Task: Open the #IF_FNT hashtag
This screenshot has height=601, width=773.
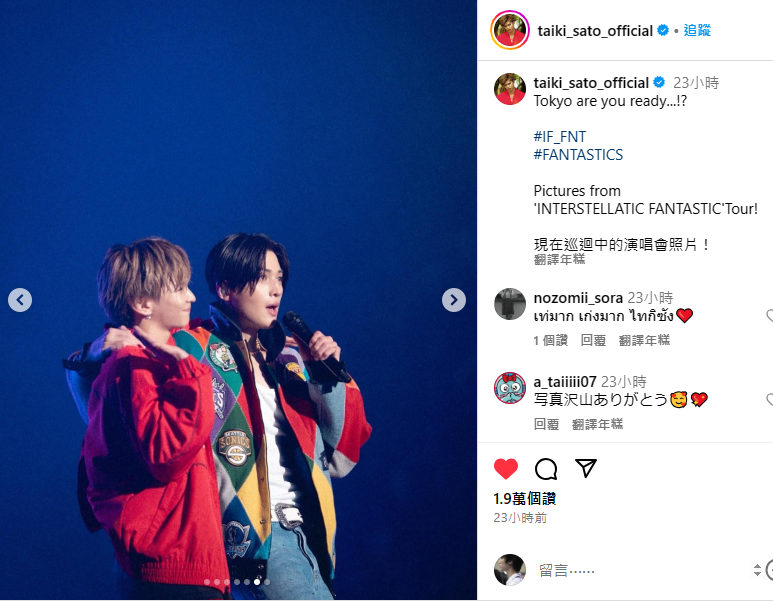Action: (560, 137)
